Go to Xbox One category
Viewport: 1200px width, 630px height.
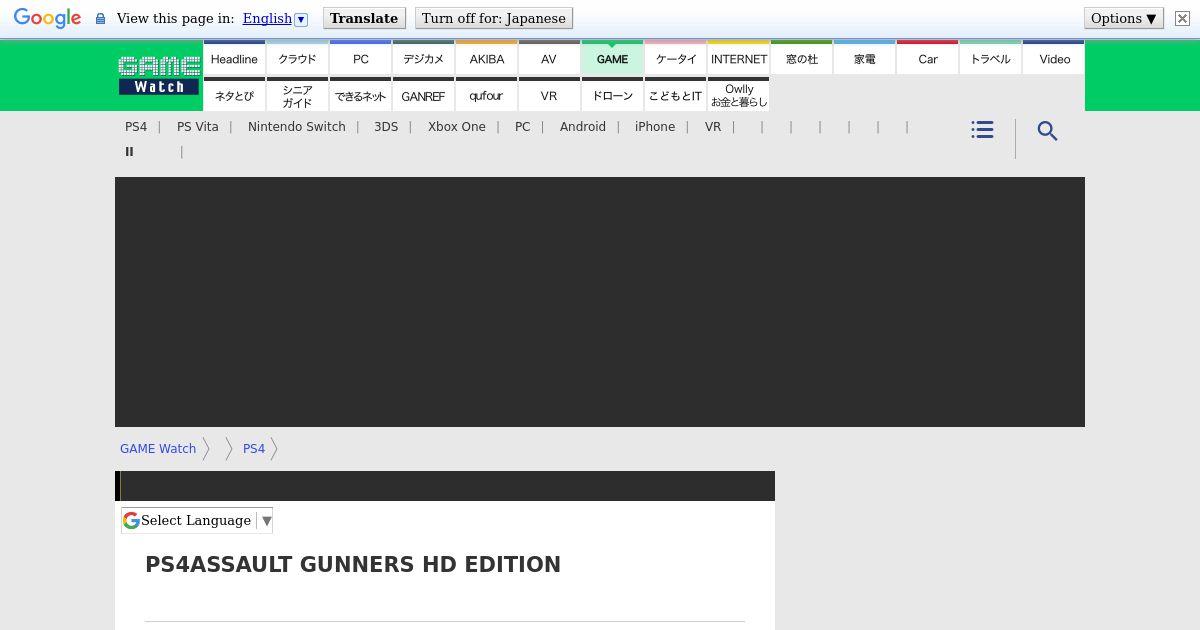(457, 127)
